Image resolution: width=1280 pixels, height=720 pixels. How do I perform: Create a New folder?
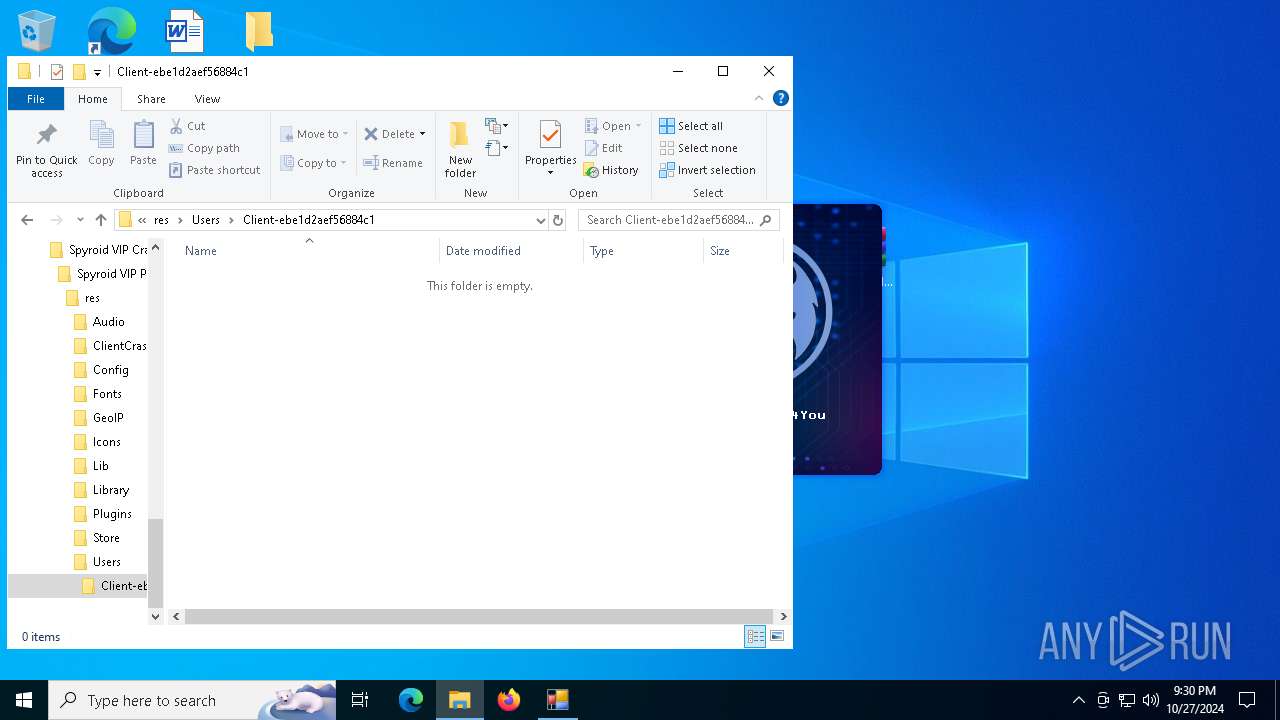pos(460,149)
